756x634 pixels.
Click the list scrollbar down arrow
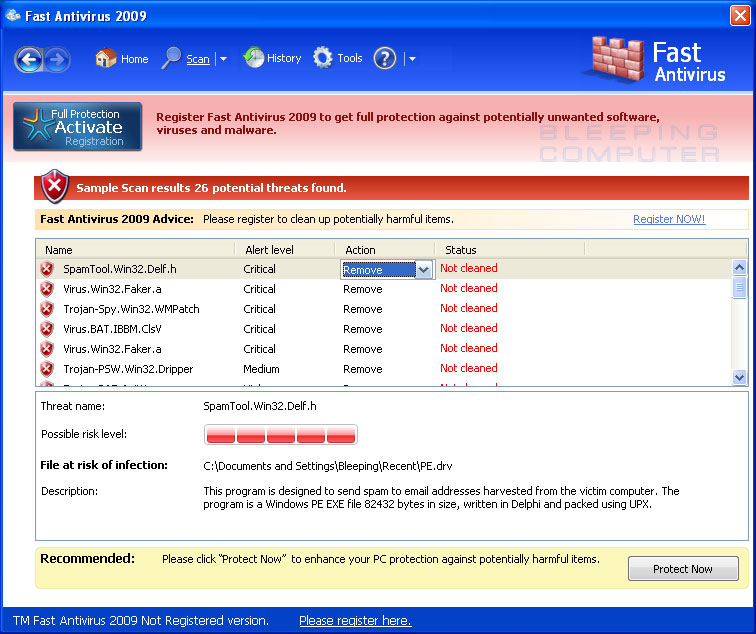739,377
